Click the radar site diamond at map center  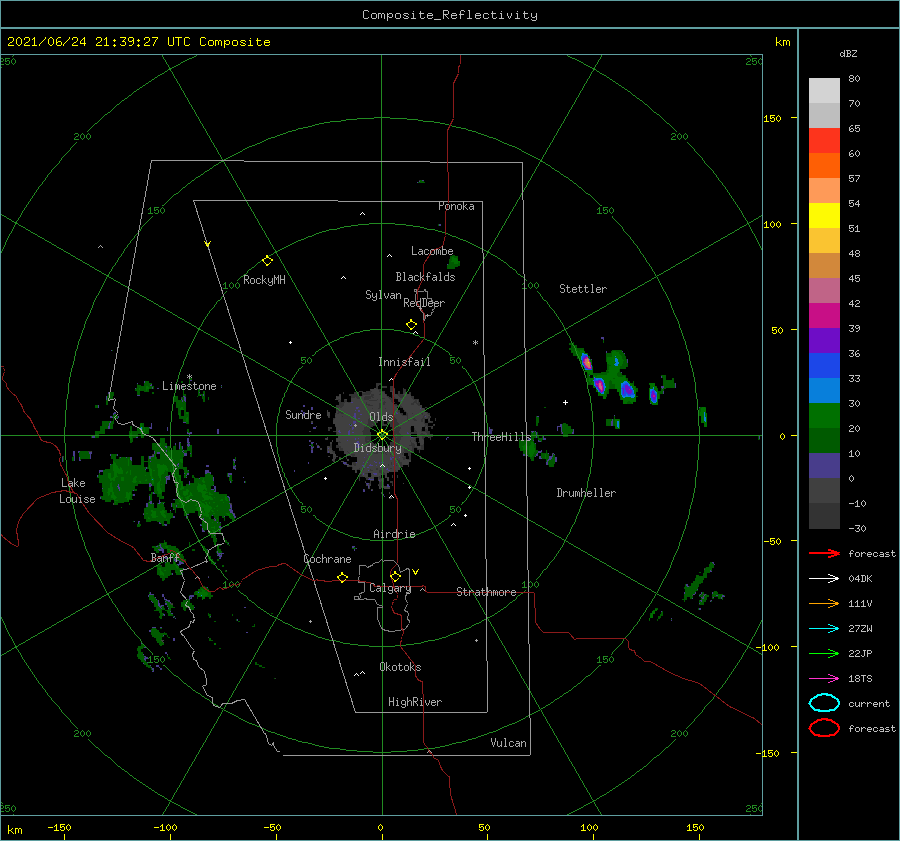click(x=382, y=435)
